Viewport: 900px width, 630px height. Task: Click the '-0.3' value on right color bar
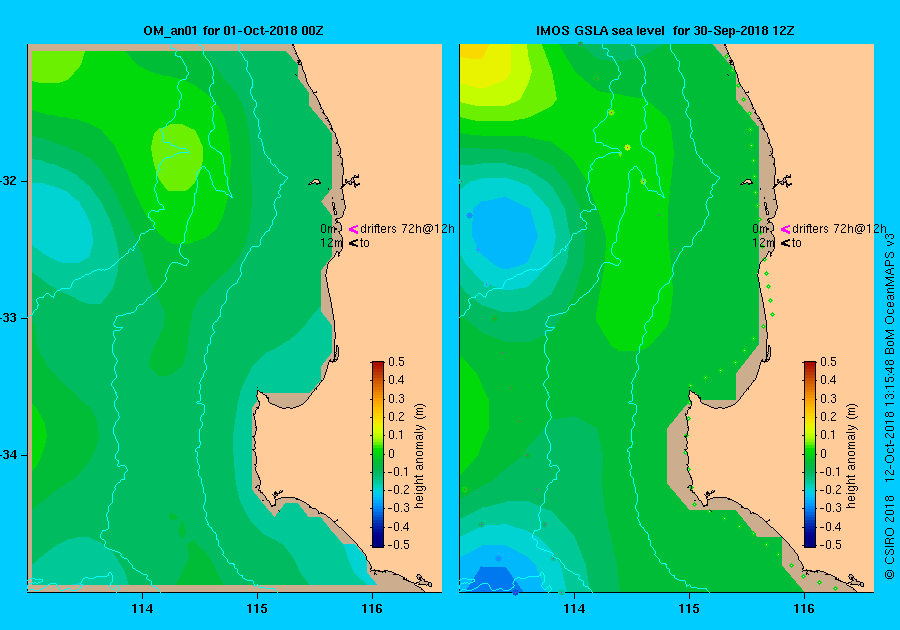tap(829, 508)
